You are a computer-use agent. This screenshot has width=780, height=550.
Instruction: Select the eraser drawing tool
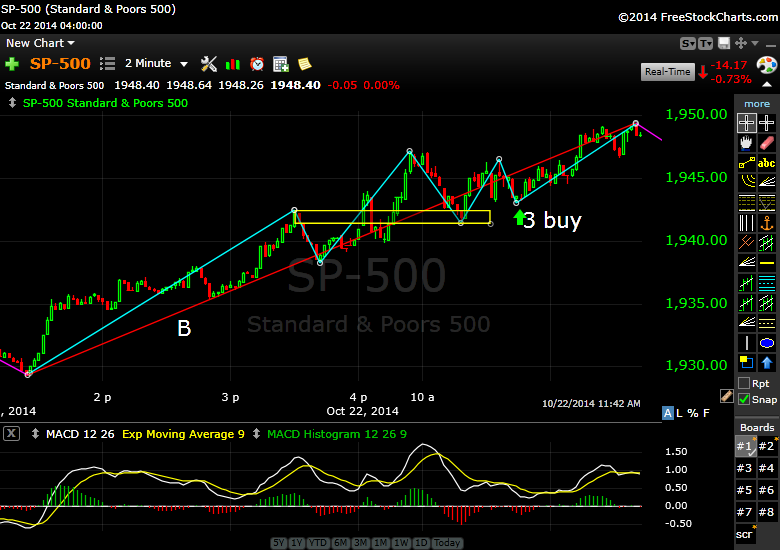pyautogui.click(x=767, y=143)
